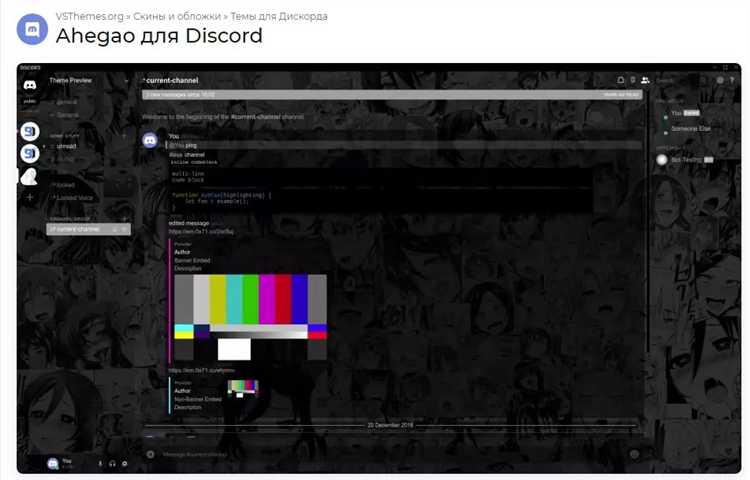Mute the microphone in user panel
The height and width of the screenshot is (480, 750).
tap(100, 463)
